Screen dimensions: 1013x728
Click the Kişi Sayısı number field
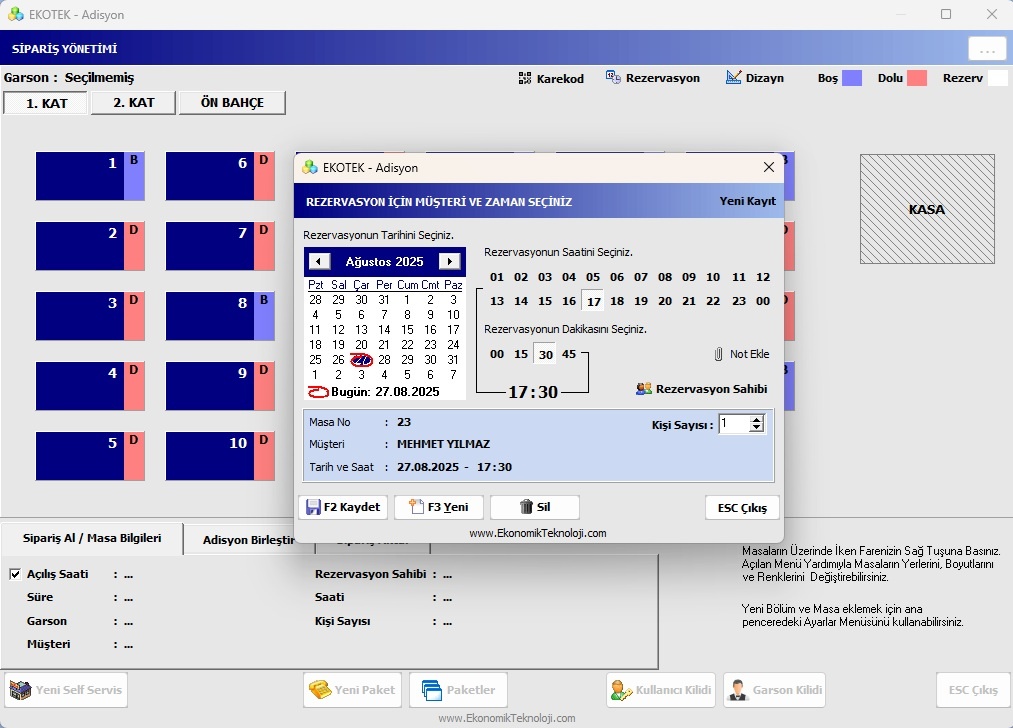coord(735,424)
